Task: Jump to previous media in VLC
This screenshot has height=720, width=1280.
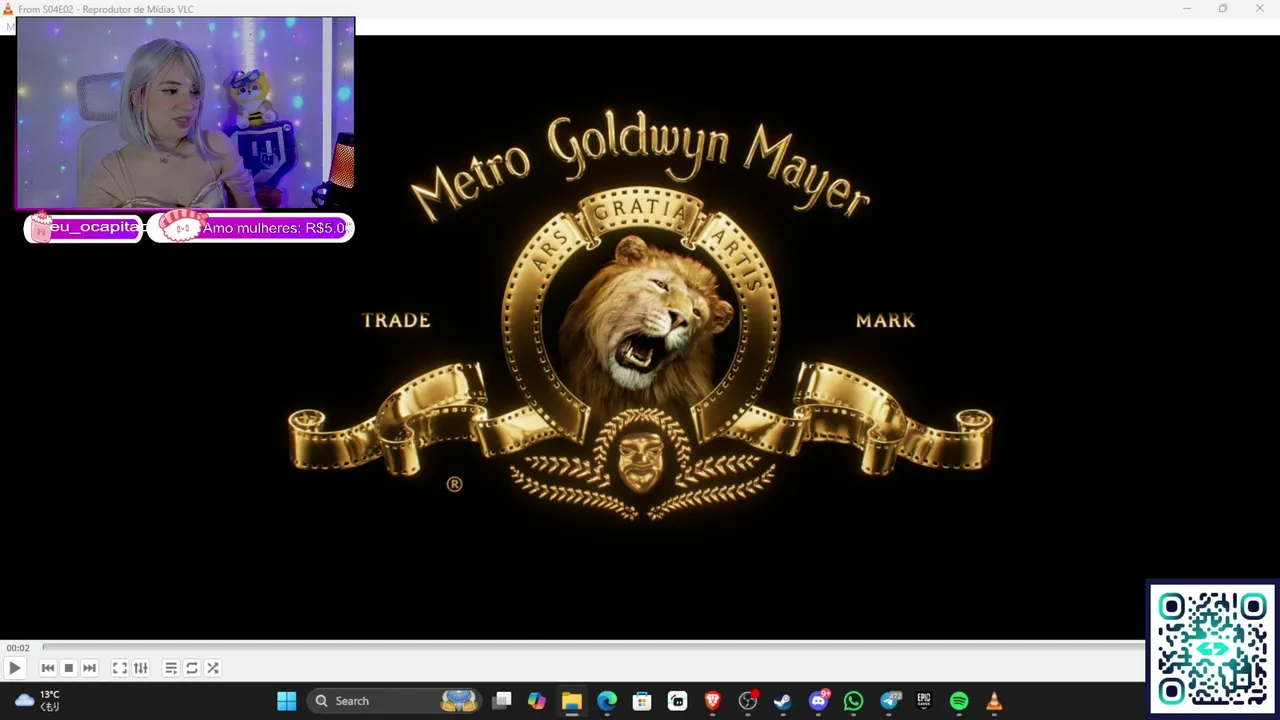Action: click(47, 668)
